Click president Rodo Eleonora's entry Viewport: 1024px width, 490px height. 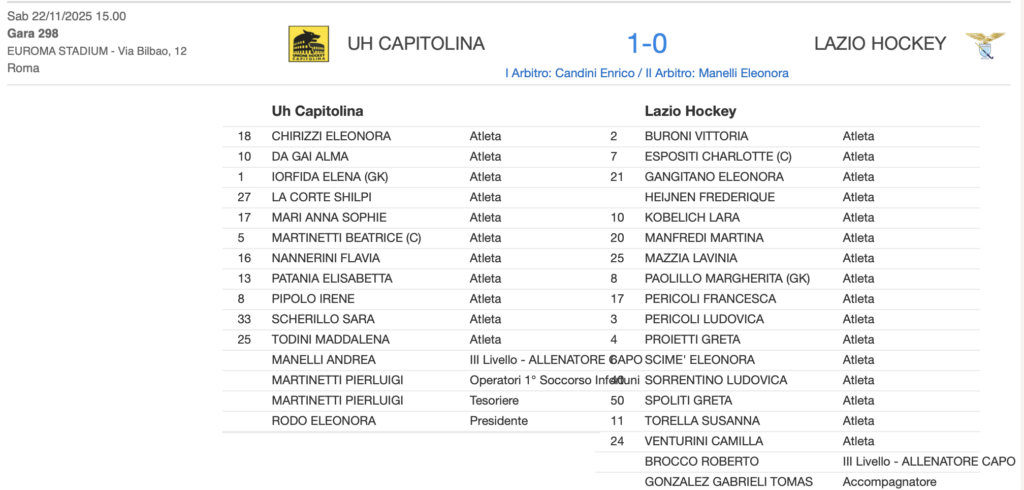(x=323, y=421)
